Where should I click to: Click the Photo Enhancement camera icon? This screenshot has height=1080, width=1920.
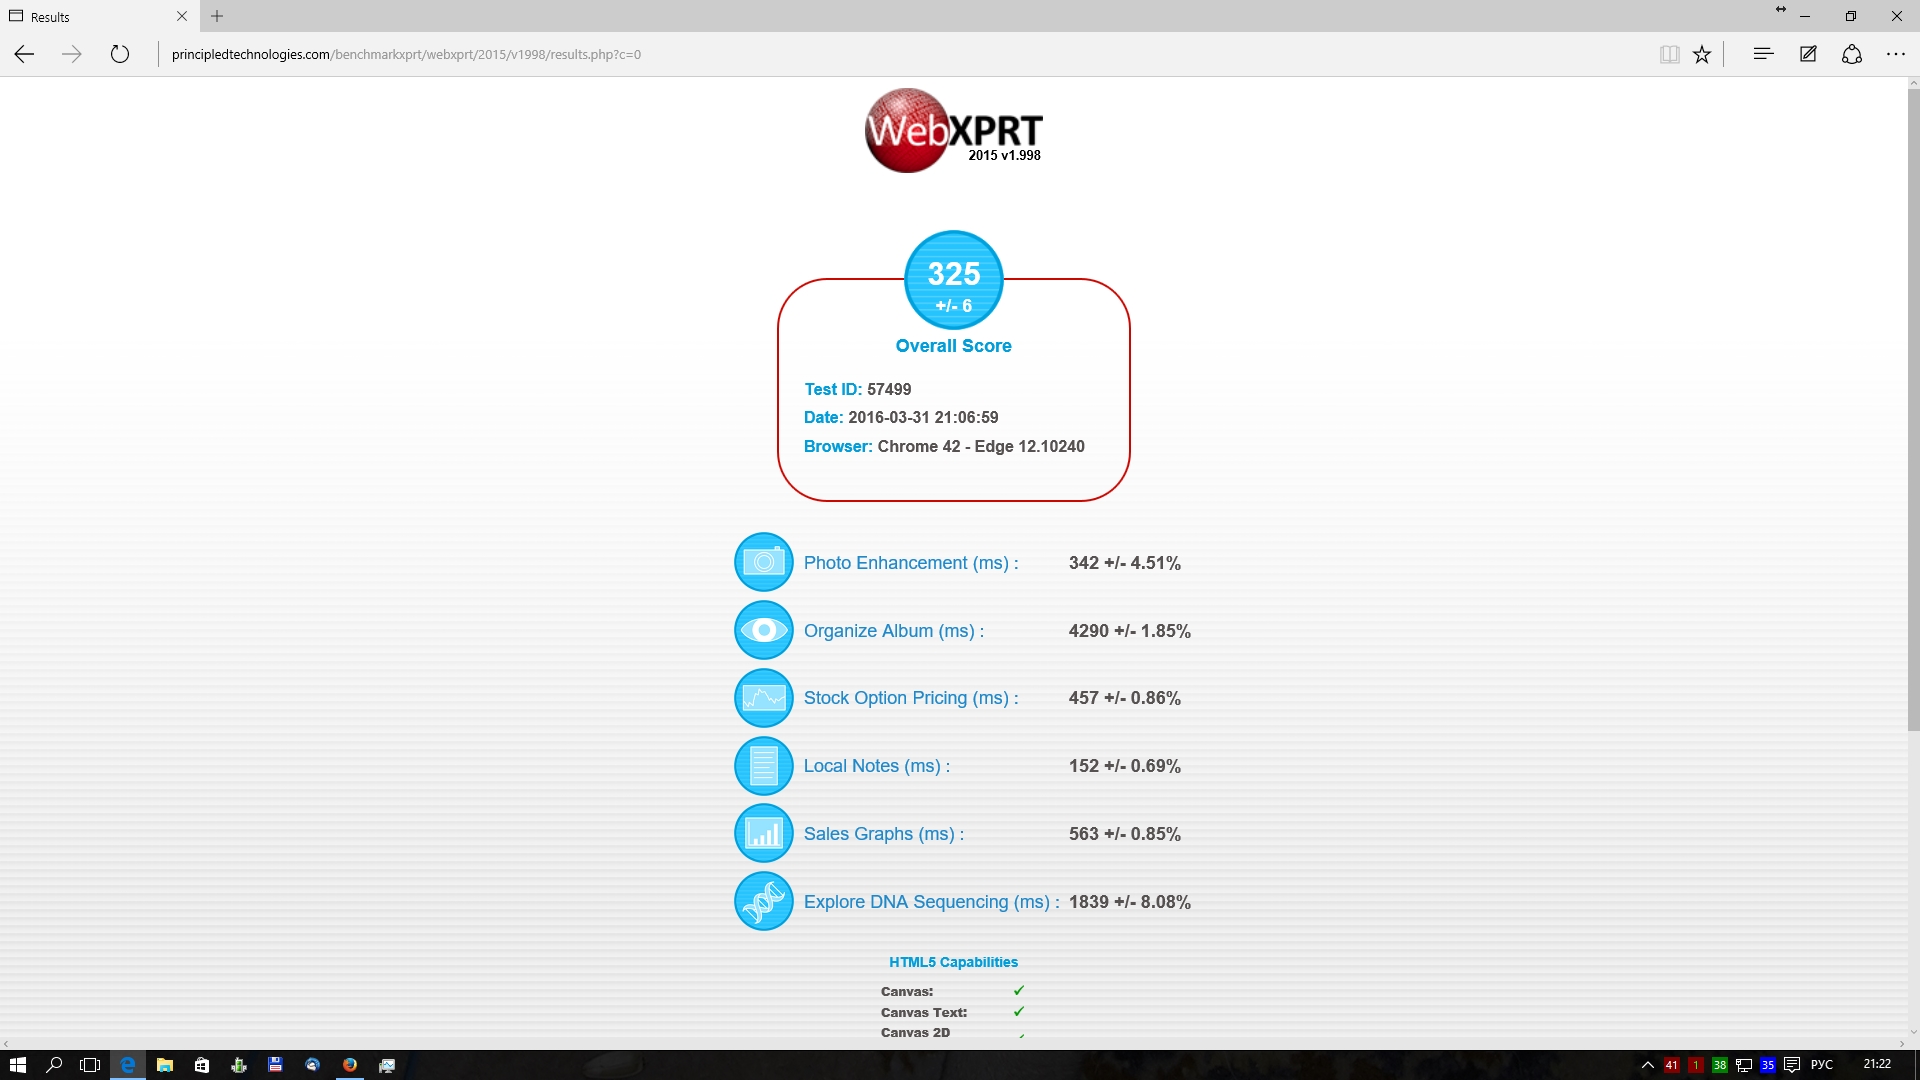(764, 562)
